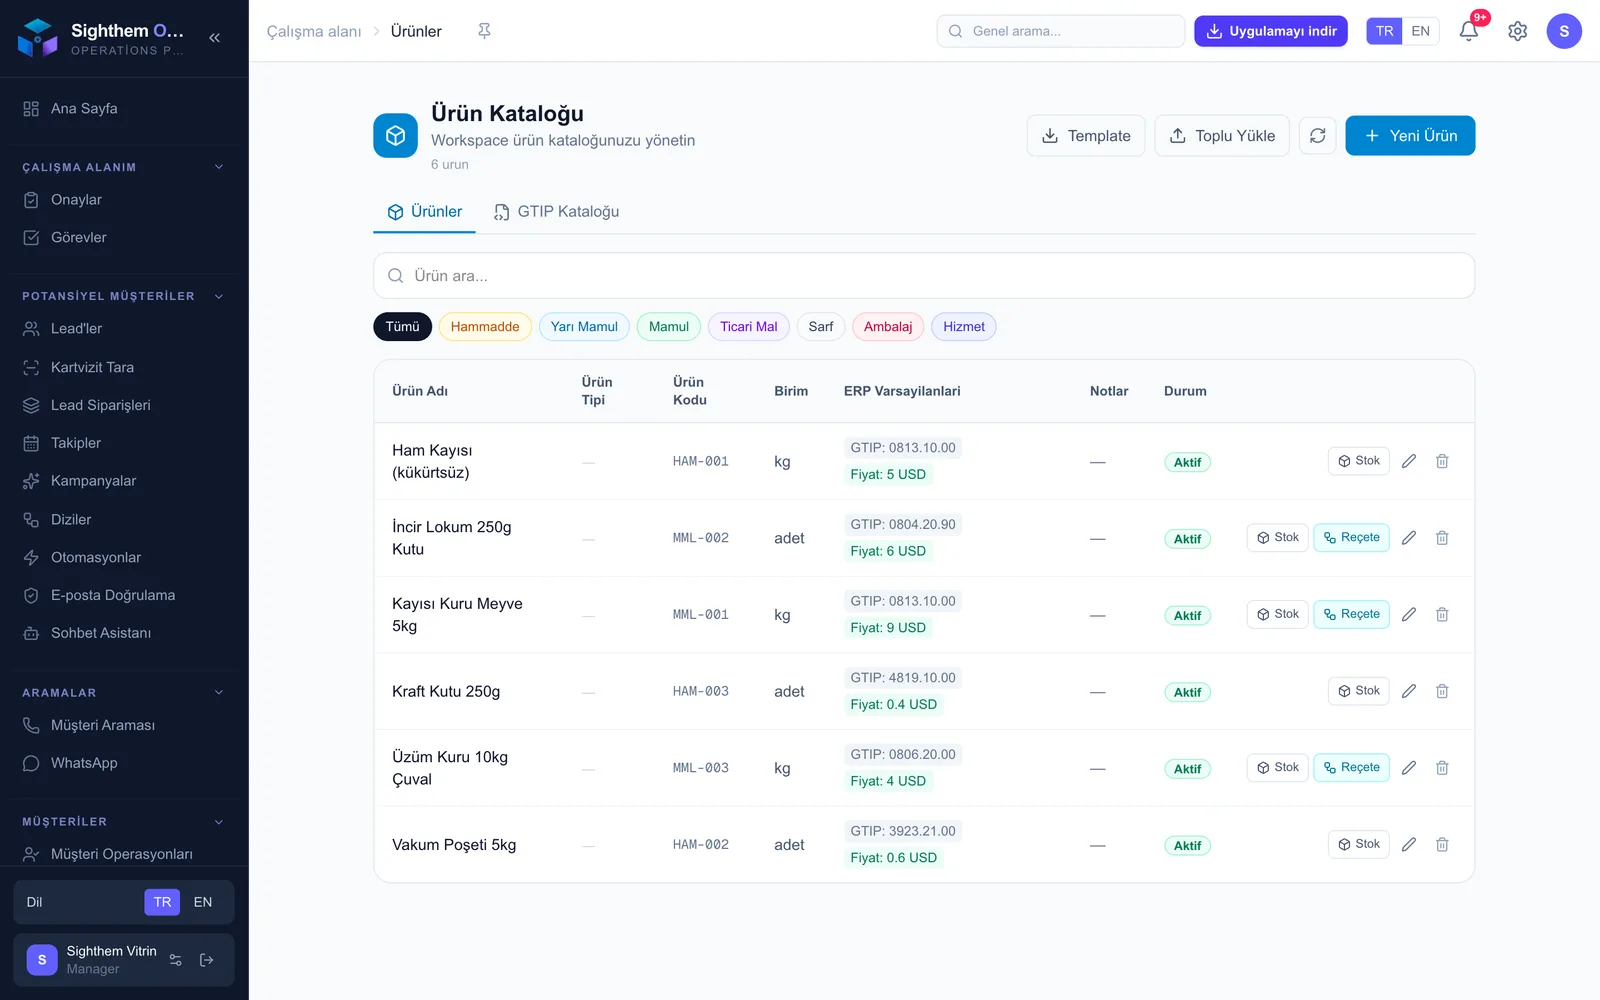Filter products by the Hammadde chip
This screenshot has width=1600, height=1000.
coord(485,327)
